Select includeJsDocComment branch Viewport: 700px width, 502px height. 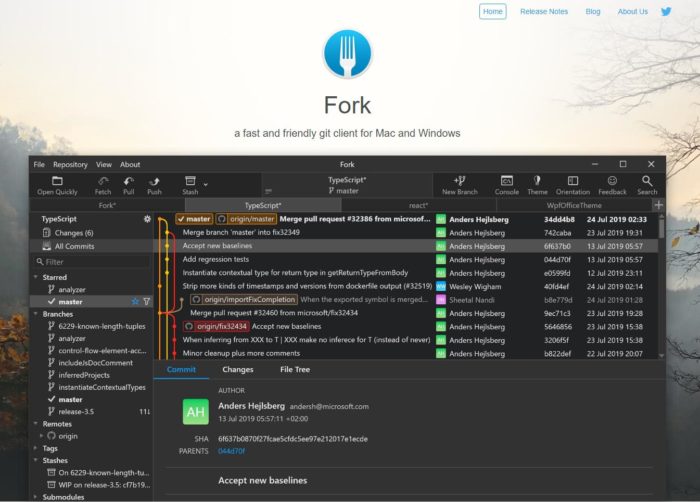pyautogui.click(x=92, y=363)
